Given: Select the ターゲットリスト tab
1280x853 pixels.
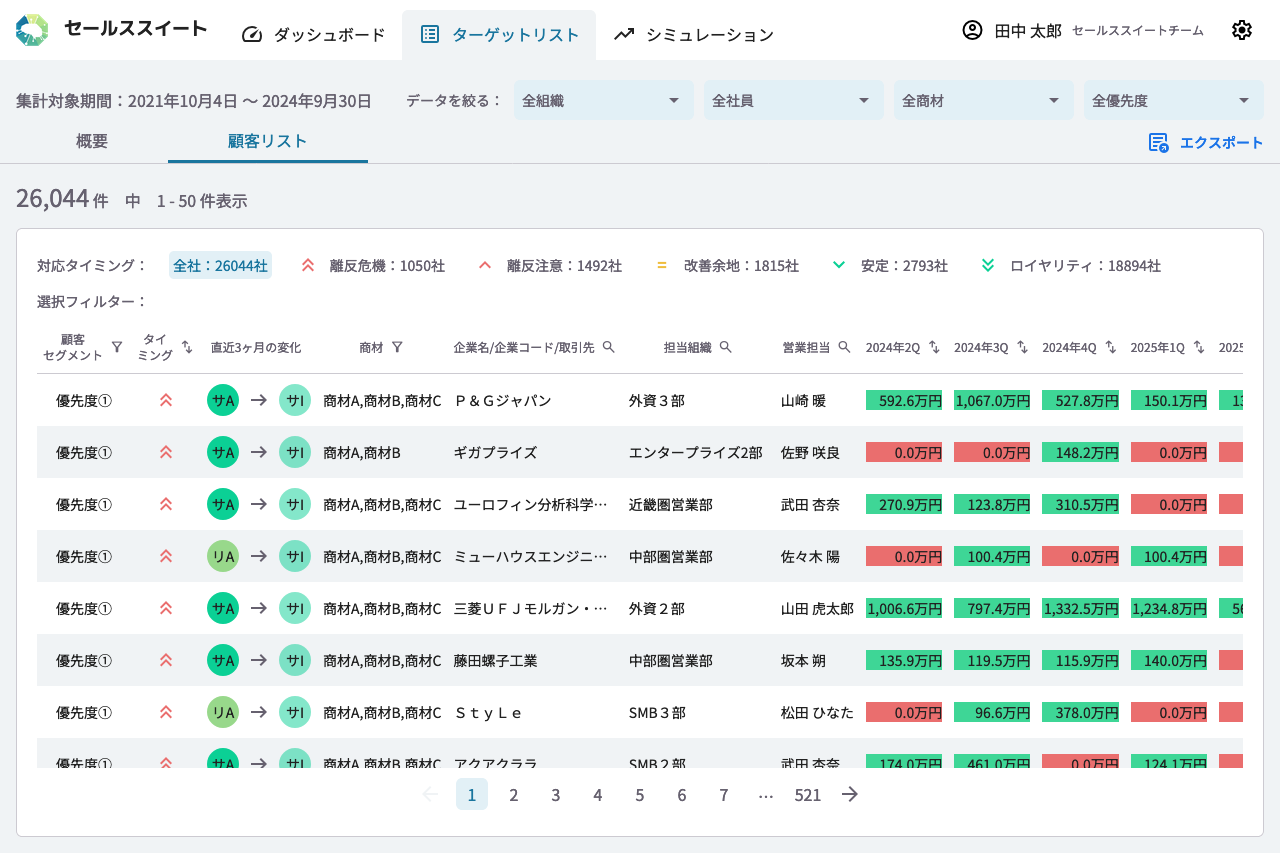Looking at the screenshot, I should point(499,34).
